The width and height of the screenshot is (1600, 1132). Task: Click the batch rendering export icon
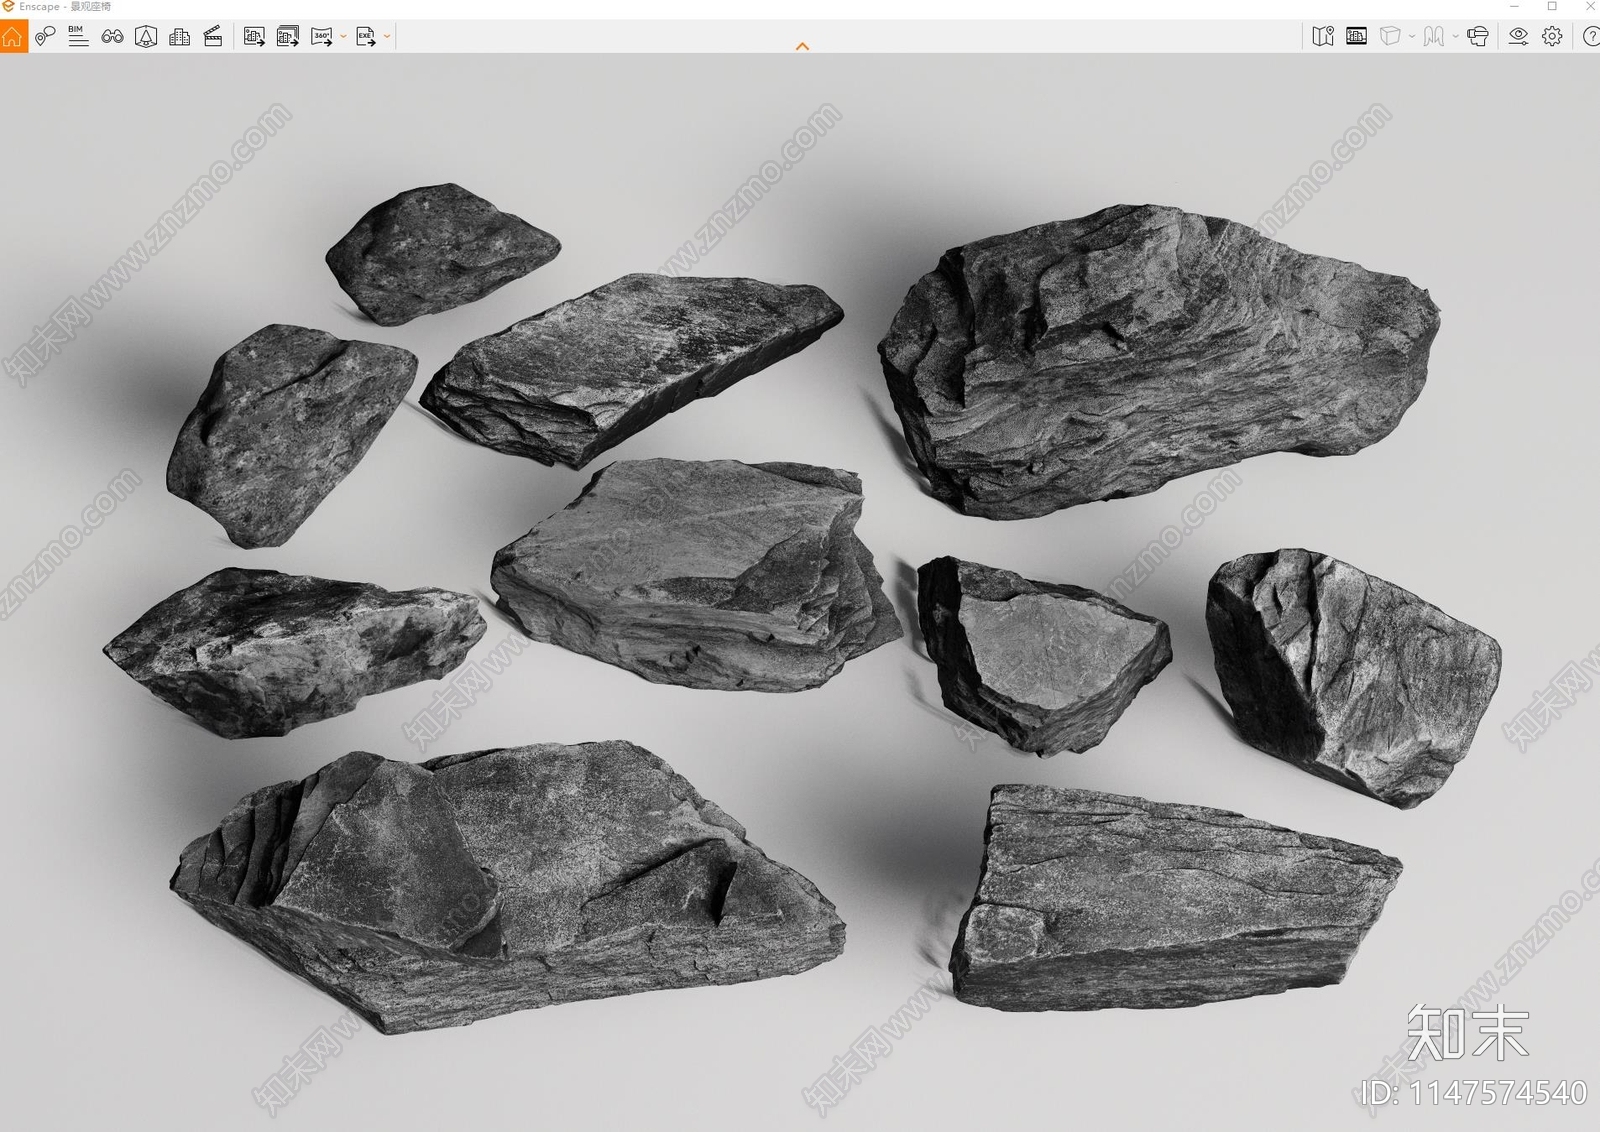click(288, 37)
